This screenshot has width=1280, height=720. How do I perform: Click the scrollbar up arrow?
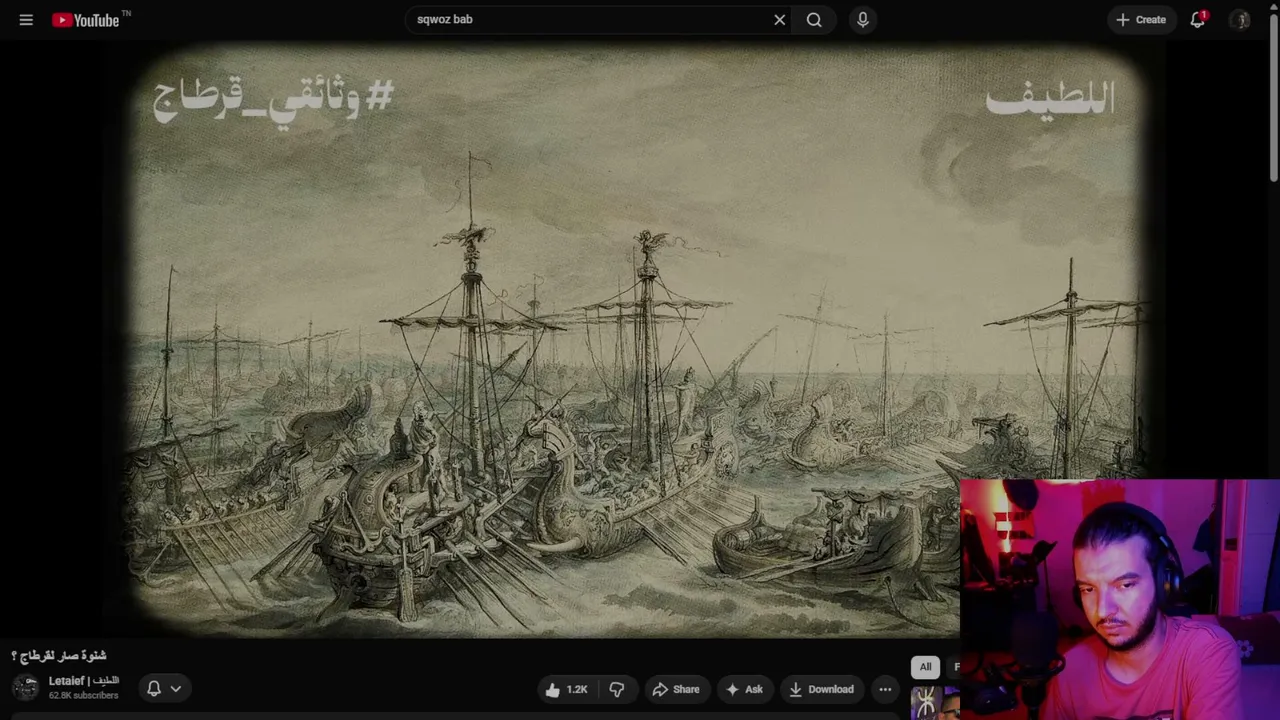(x=1273, y=7)
